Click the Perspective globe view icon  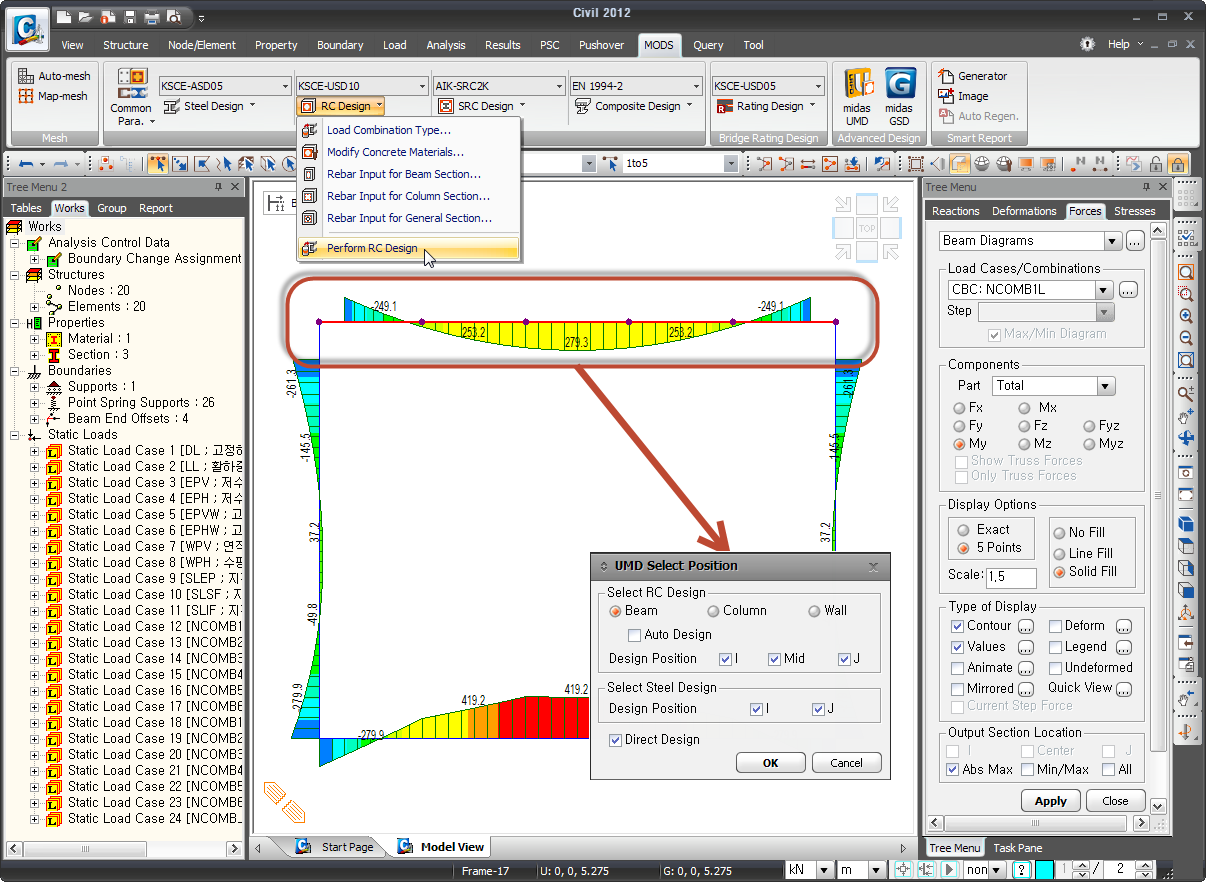tap(981, 164)
